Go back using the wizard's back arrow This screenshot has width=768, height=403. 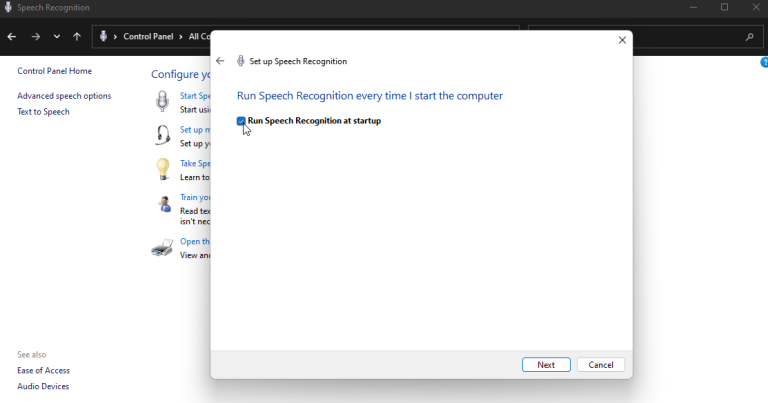(220, 61)
